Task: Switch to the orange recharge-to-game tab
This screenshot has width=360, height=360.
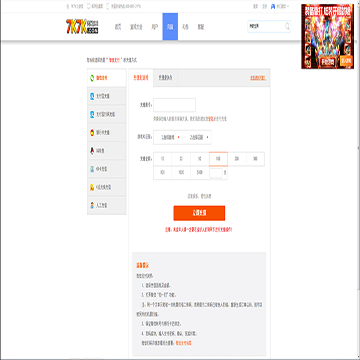Action: (x=141, y=78)
